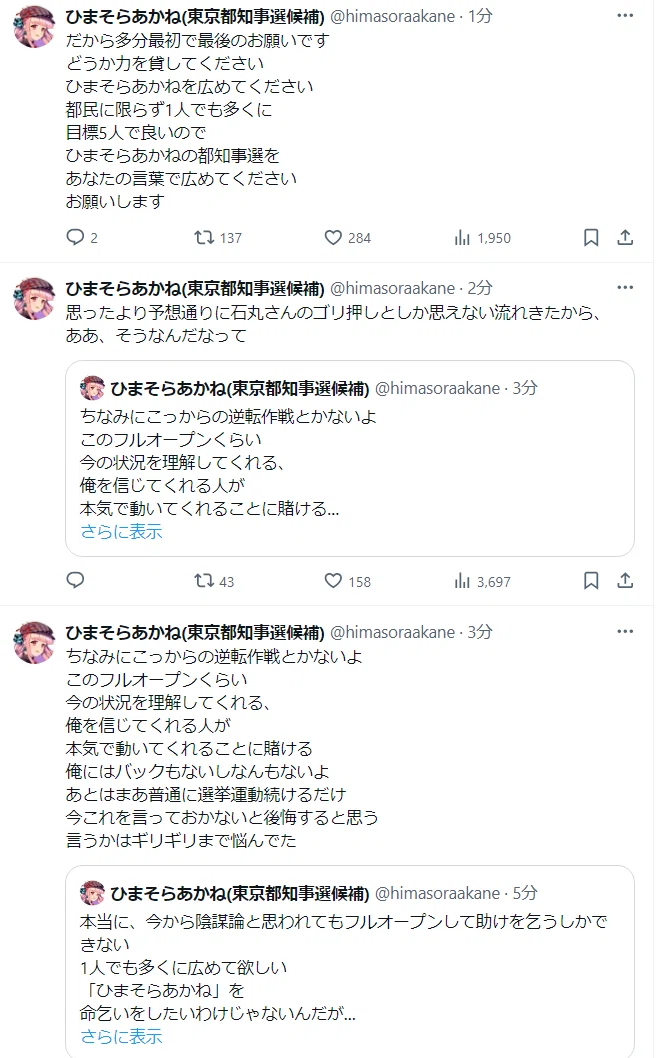Expand quoted 5分 tweet via さらに表示

121,1036
